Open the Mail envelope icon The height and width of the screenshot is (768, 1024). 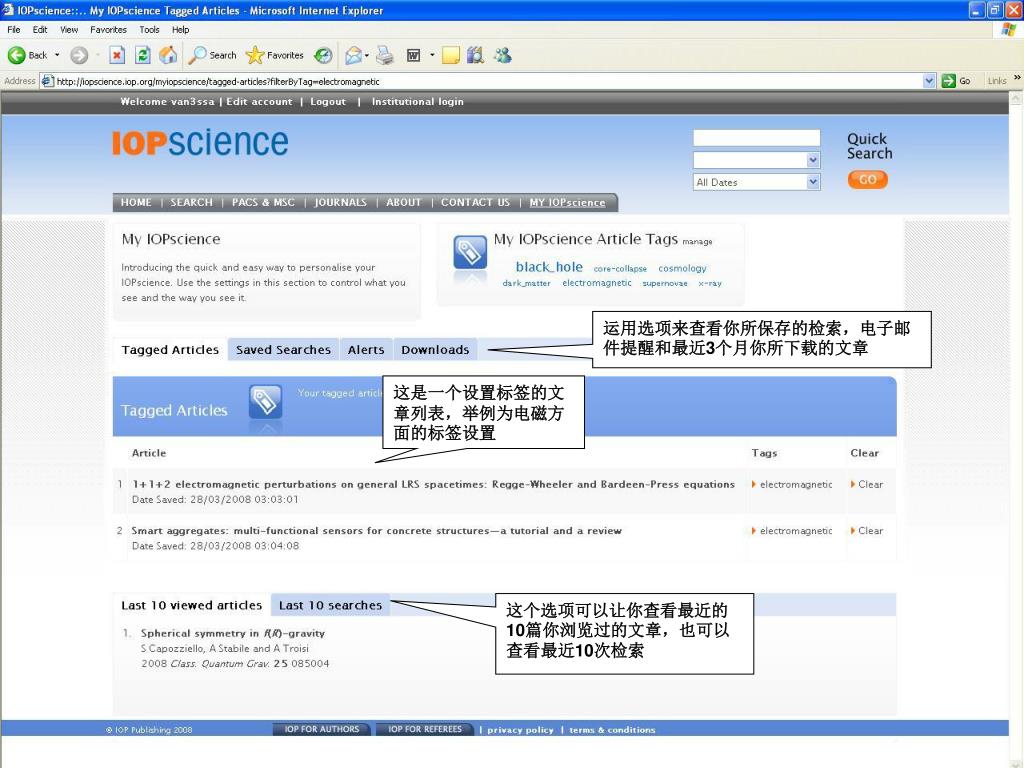click(x=353, y=56)
